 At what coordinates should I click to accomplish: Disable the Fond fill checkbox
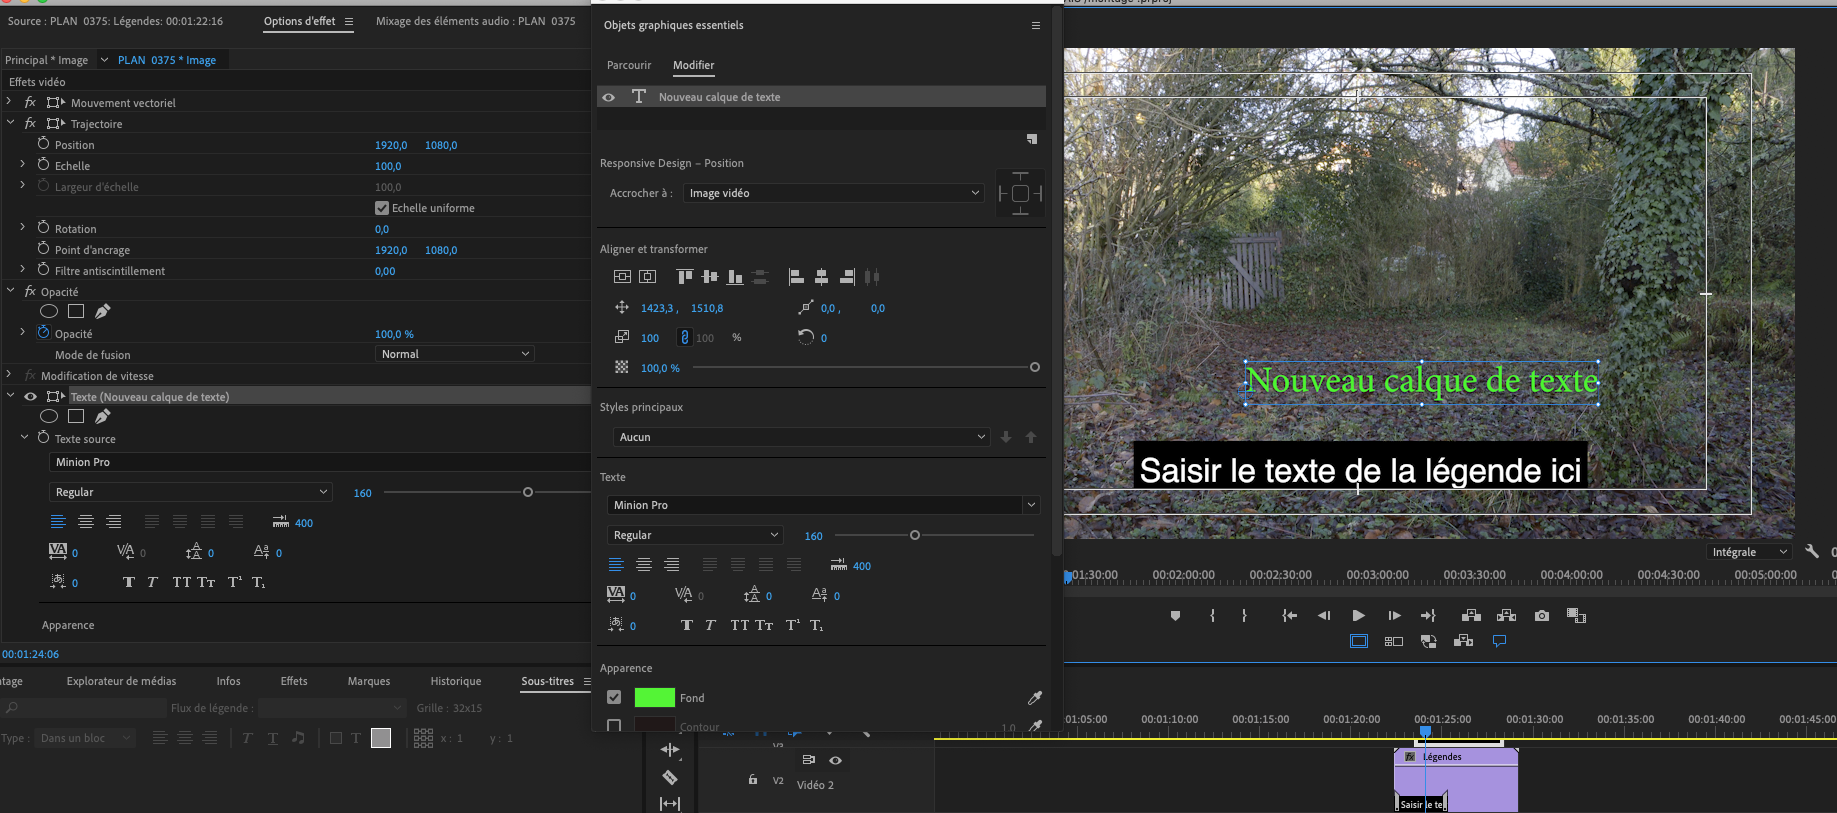614,698
